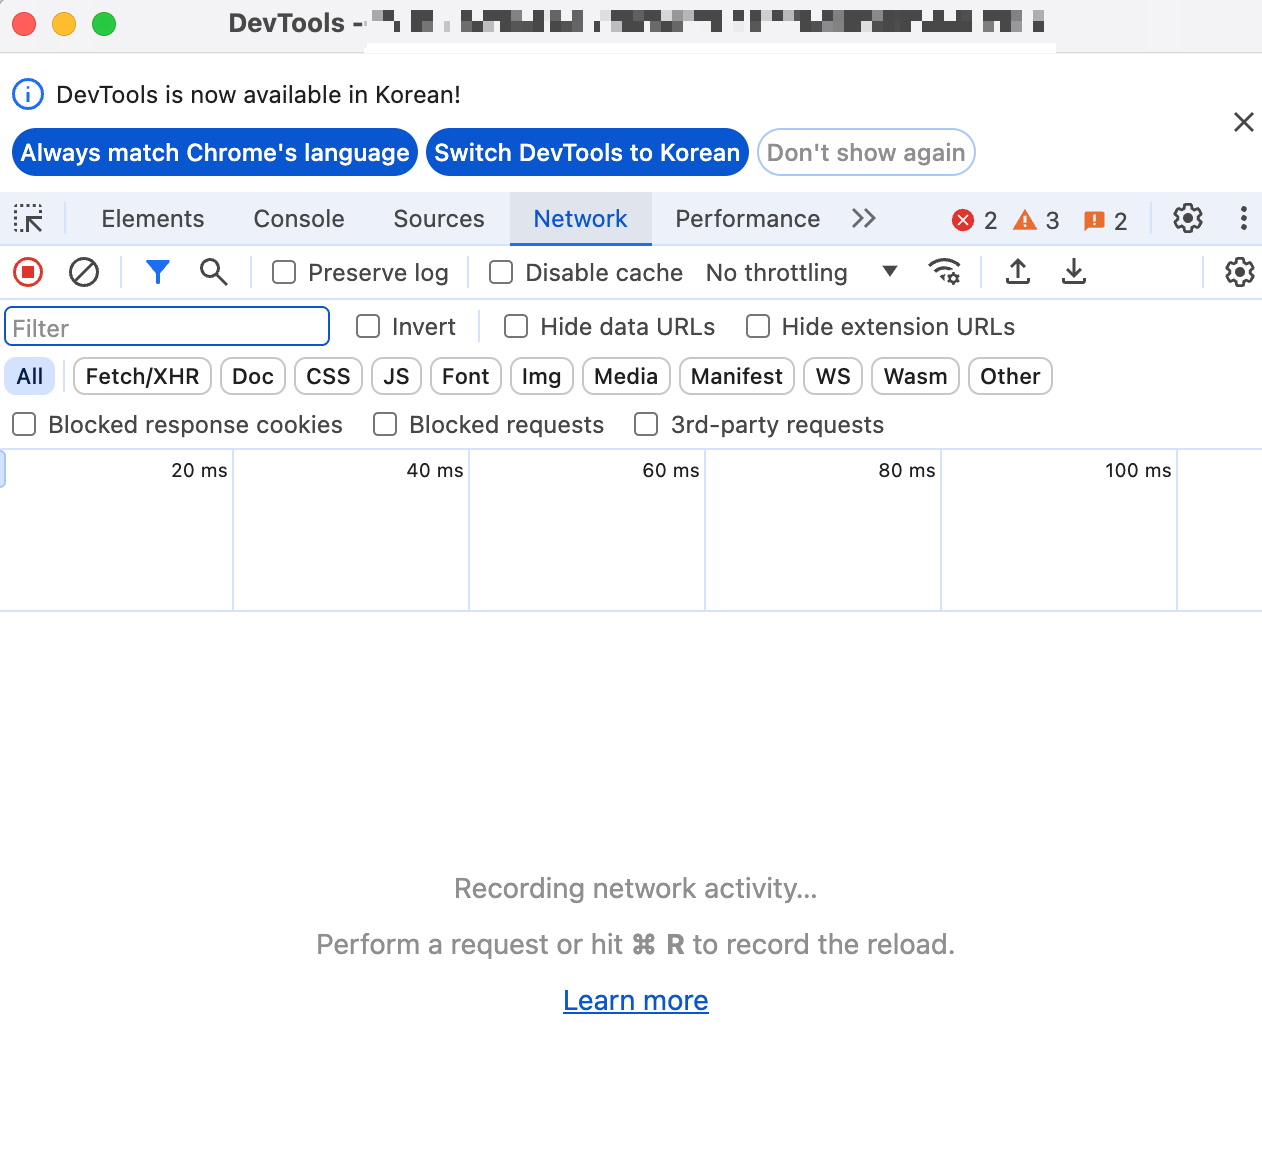Image resolution: width=1262 pixels, height=1154 pixels.
Task: Open Network panel settings gear
Action: click(x=1240, y=272)
